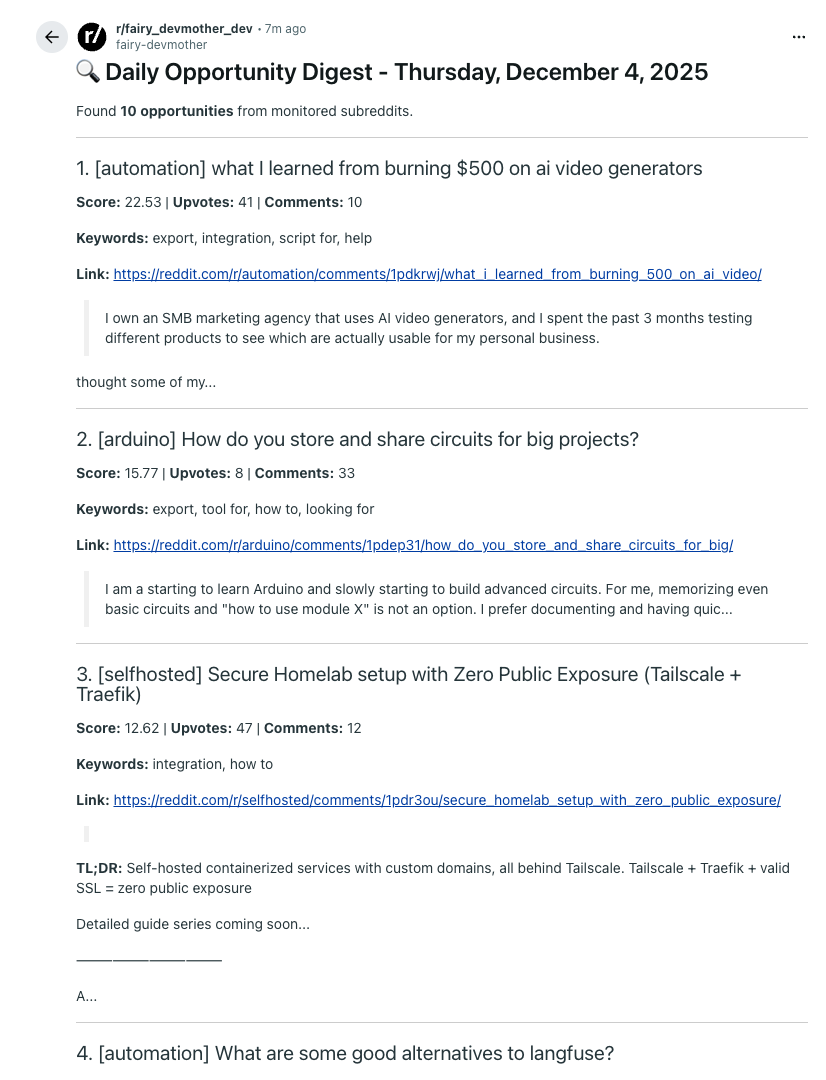Open the r/fairy_devmother_dev subreddit link
Image resolution: width=826 pixels, height=1080 pixels.
(185, 28)
